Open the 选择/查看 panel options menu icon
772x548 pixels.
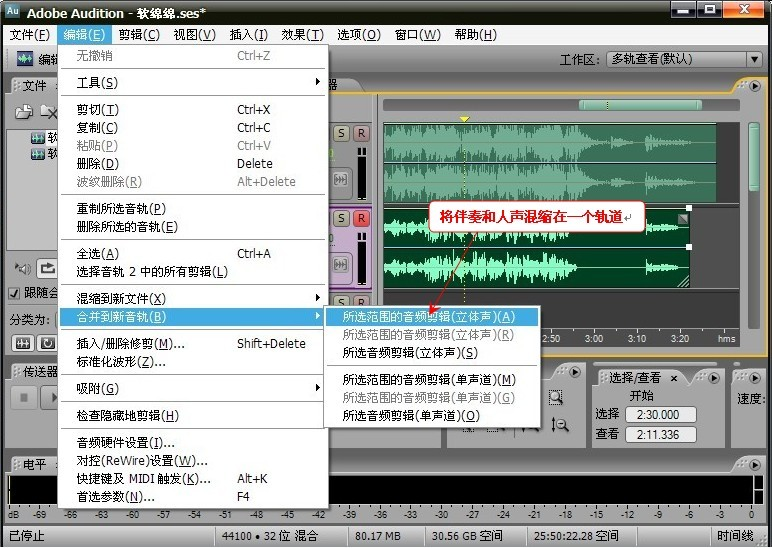point(713,378)
